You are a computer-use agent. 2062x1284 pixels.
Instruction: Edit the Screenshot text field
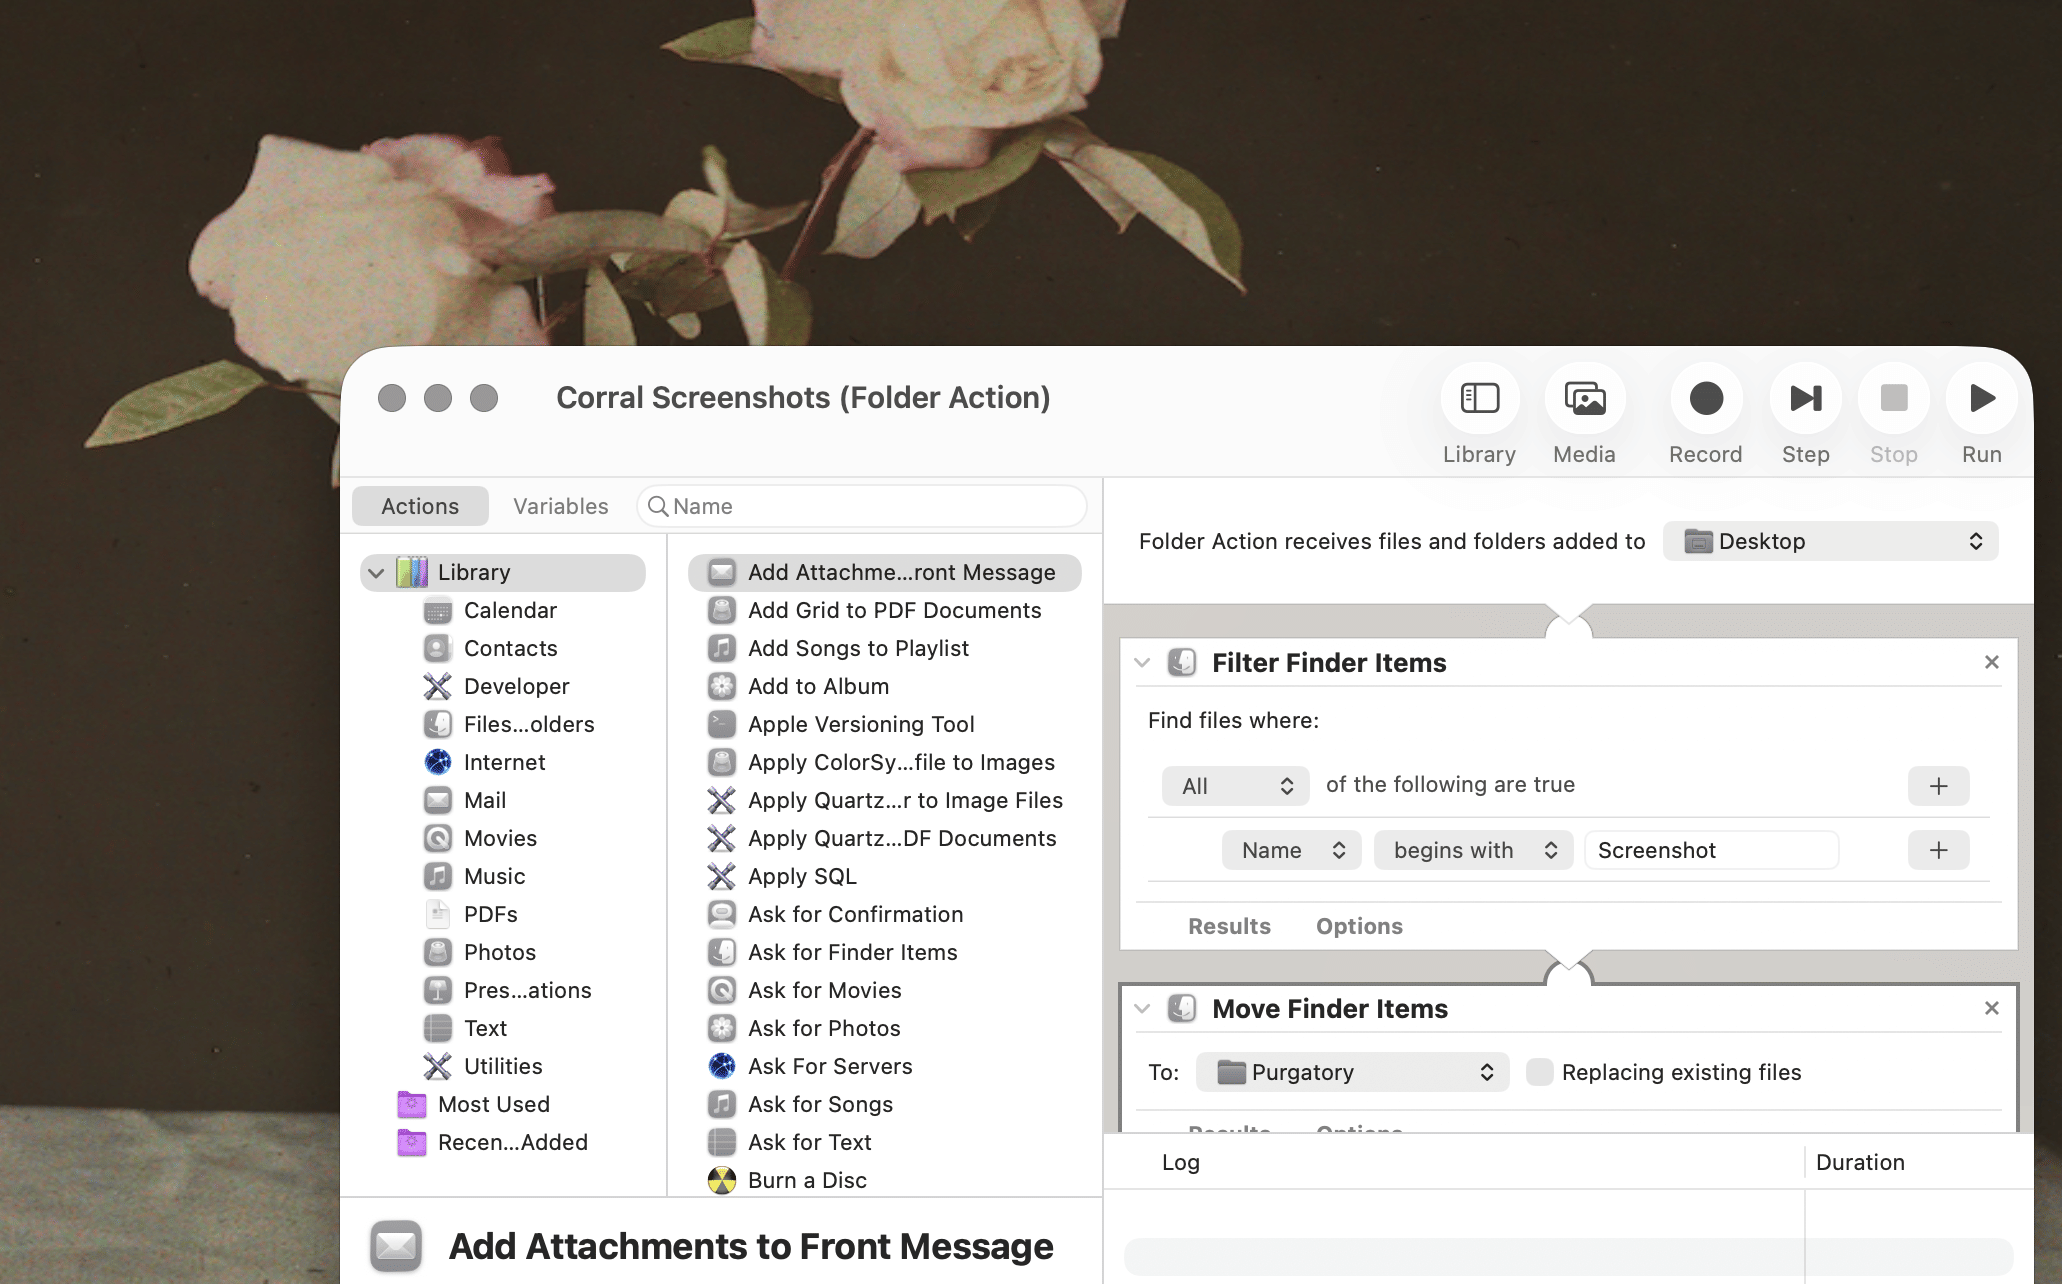(1711, 850)
